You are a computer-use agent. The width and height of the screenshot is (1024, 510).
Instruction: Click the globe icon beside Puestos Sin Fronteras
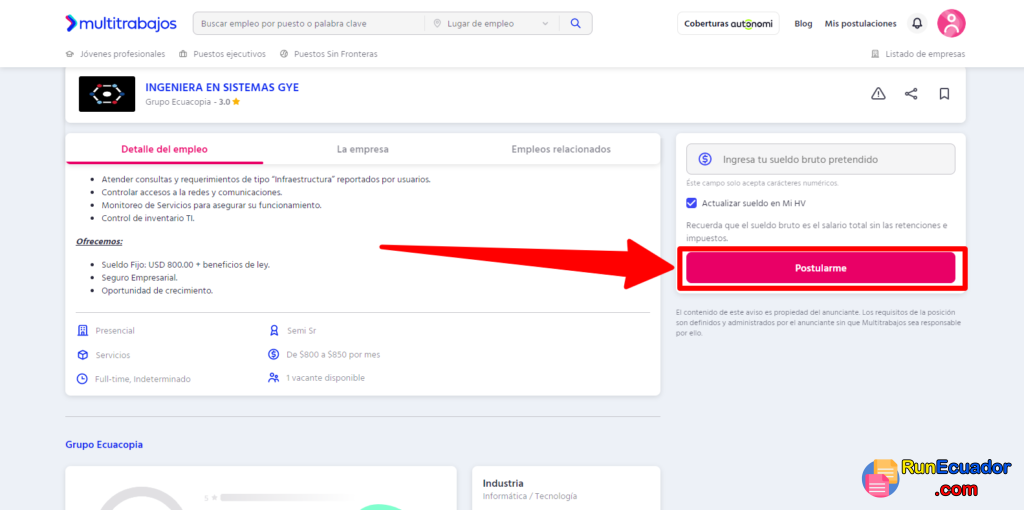pos(284,54)
